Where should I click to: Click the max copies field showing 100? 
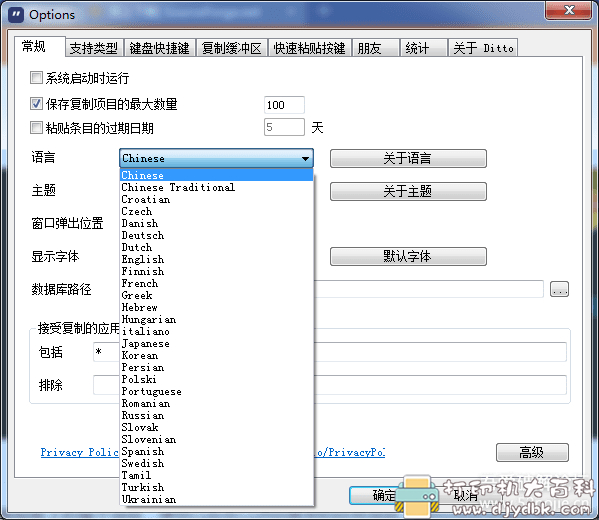point(284,105)
